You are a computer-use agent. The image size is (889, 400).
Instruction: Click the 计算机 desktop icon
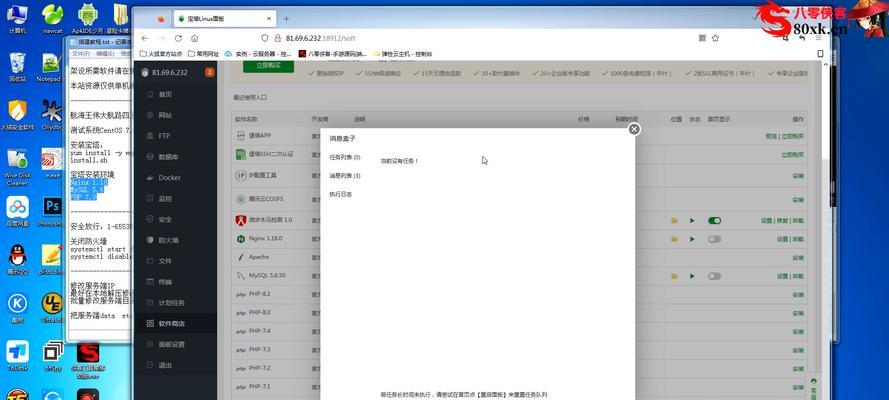tap(18, 18)
